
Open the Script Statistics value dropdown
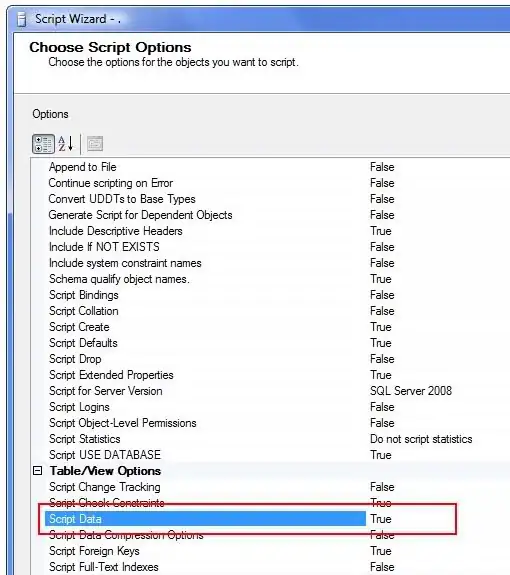(421, 439)
